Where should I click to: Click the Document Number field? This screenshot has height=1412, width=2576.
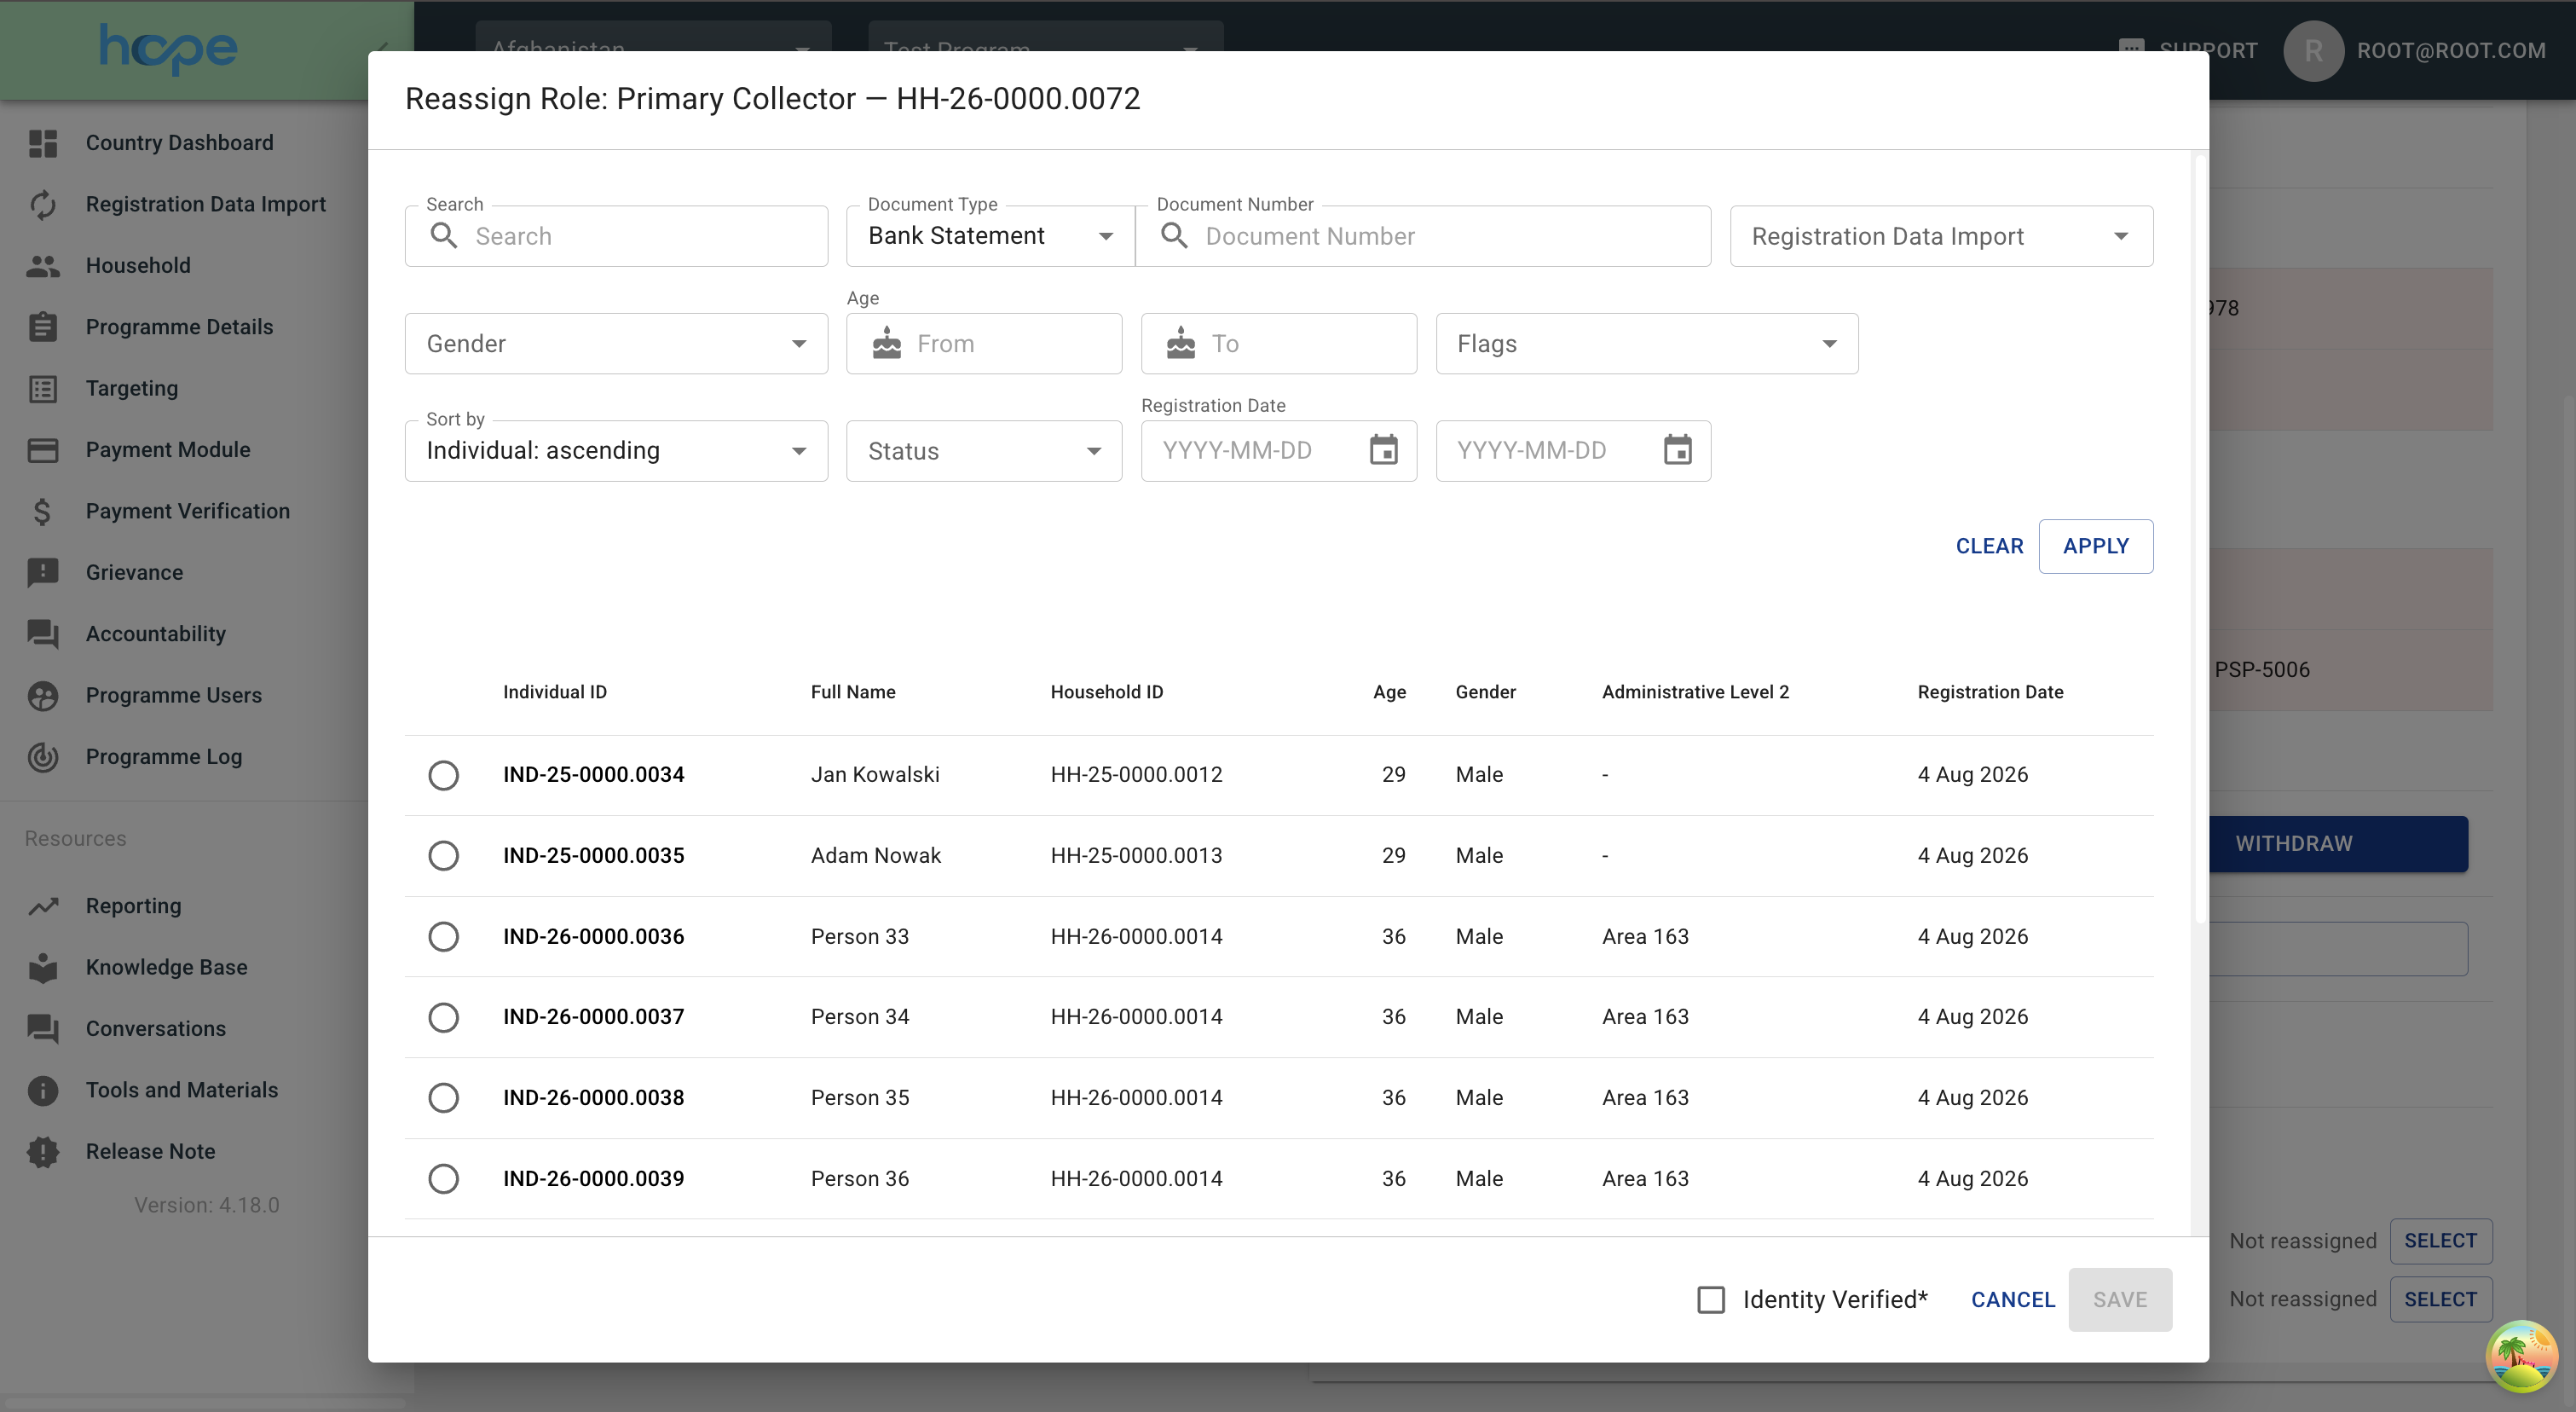pyautogui.click(x=1423, y=236)
